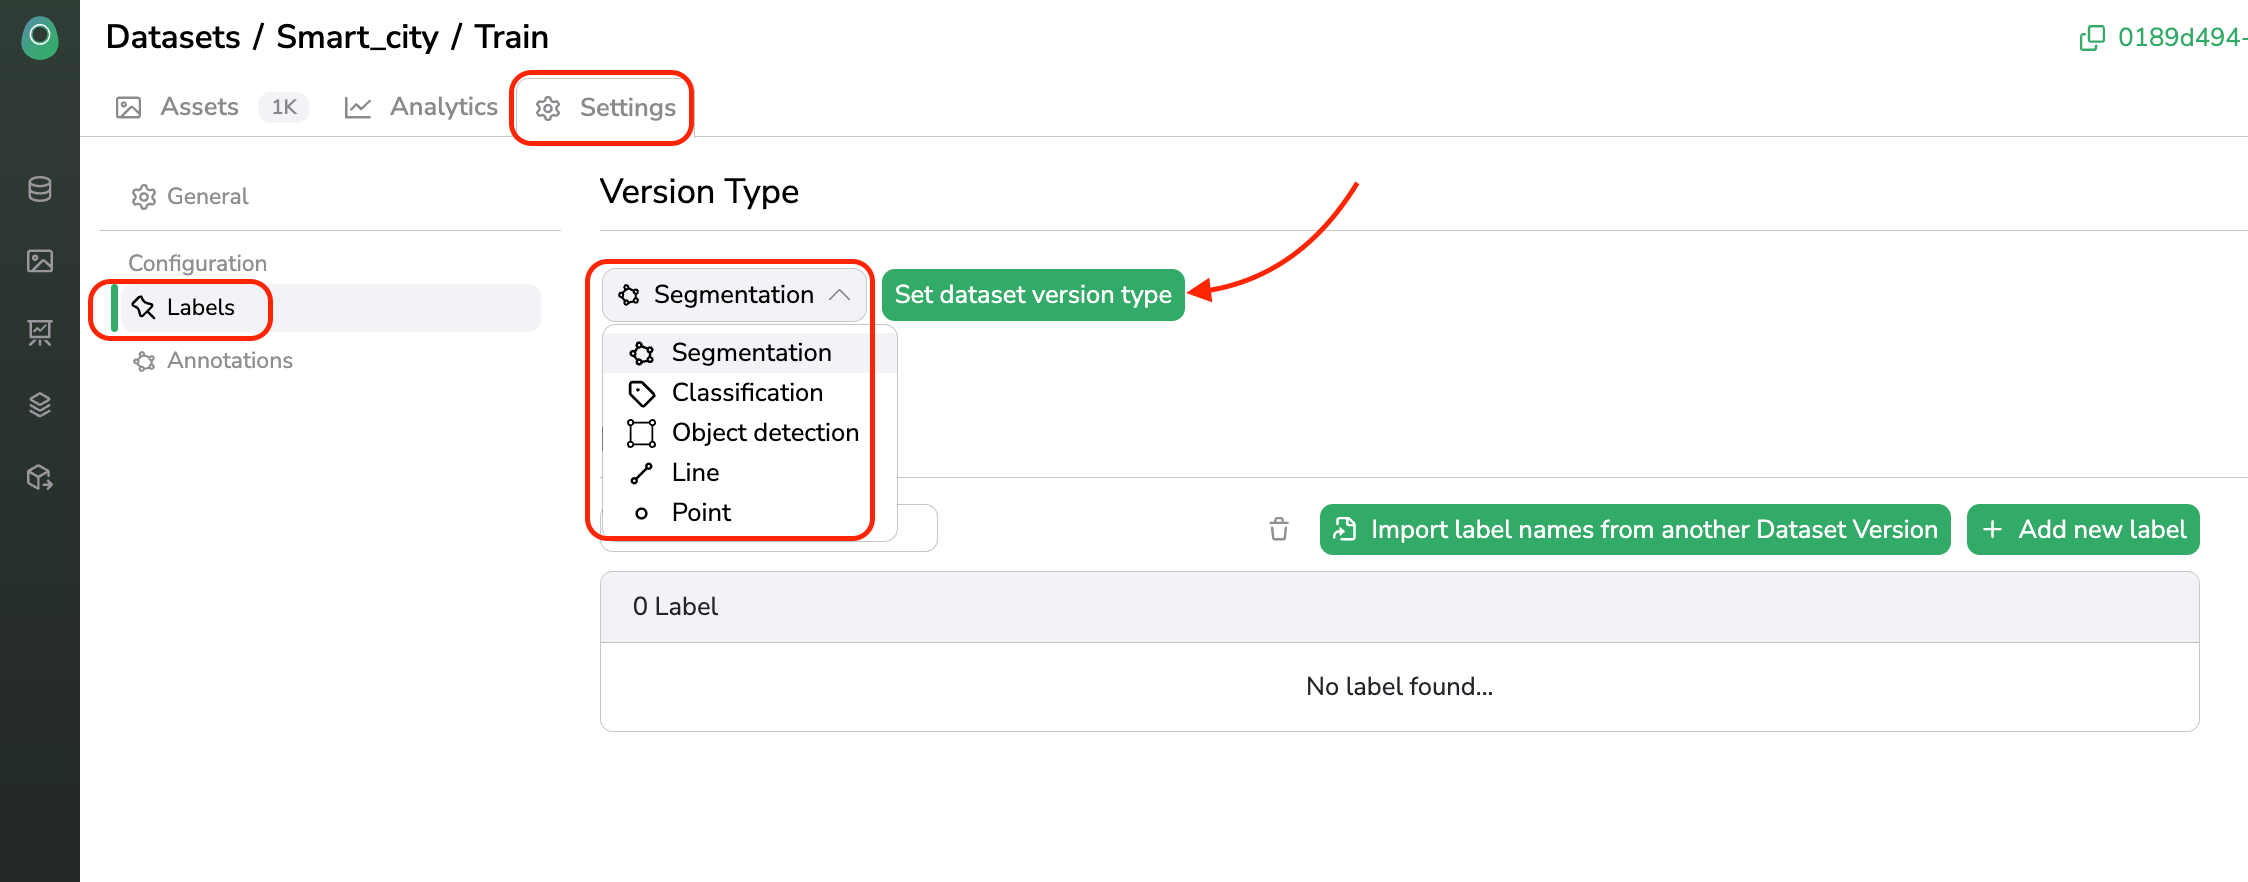
Task: Switch to the Assets tab
Action: coord(199,107)
